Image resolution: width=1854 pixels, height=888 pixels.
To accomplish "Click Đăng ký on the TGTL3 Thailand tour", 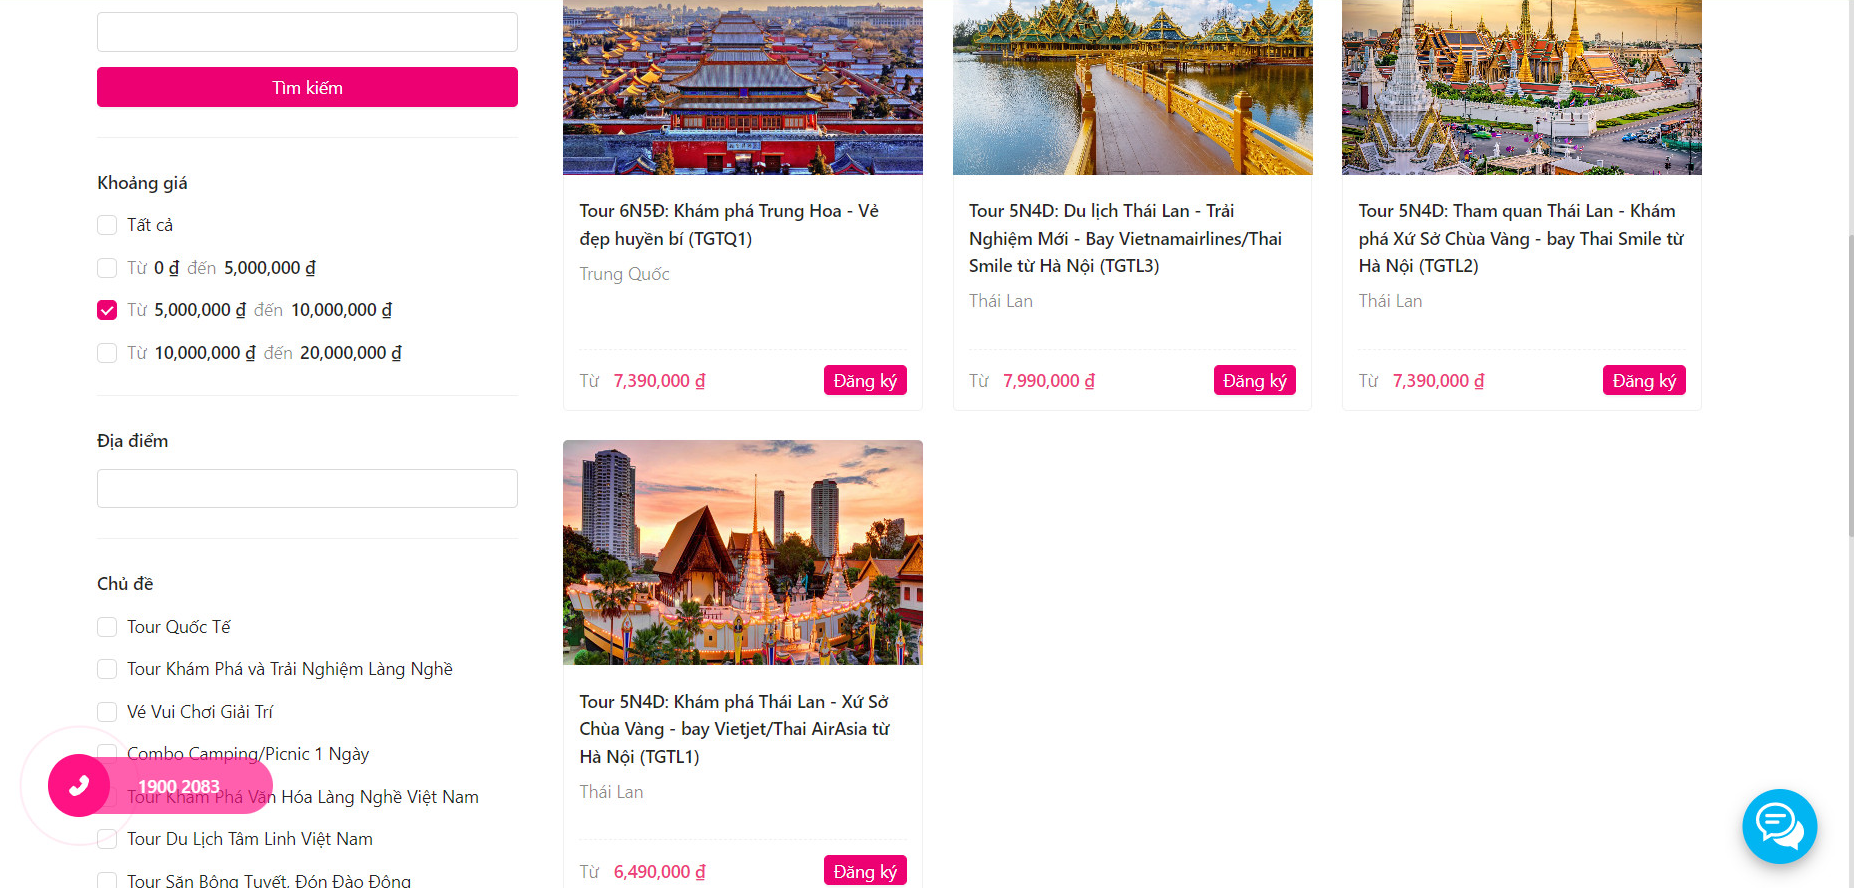I will coord(1254,380).
